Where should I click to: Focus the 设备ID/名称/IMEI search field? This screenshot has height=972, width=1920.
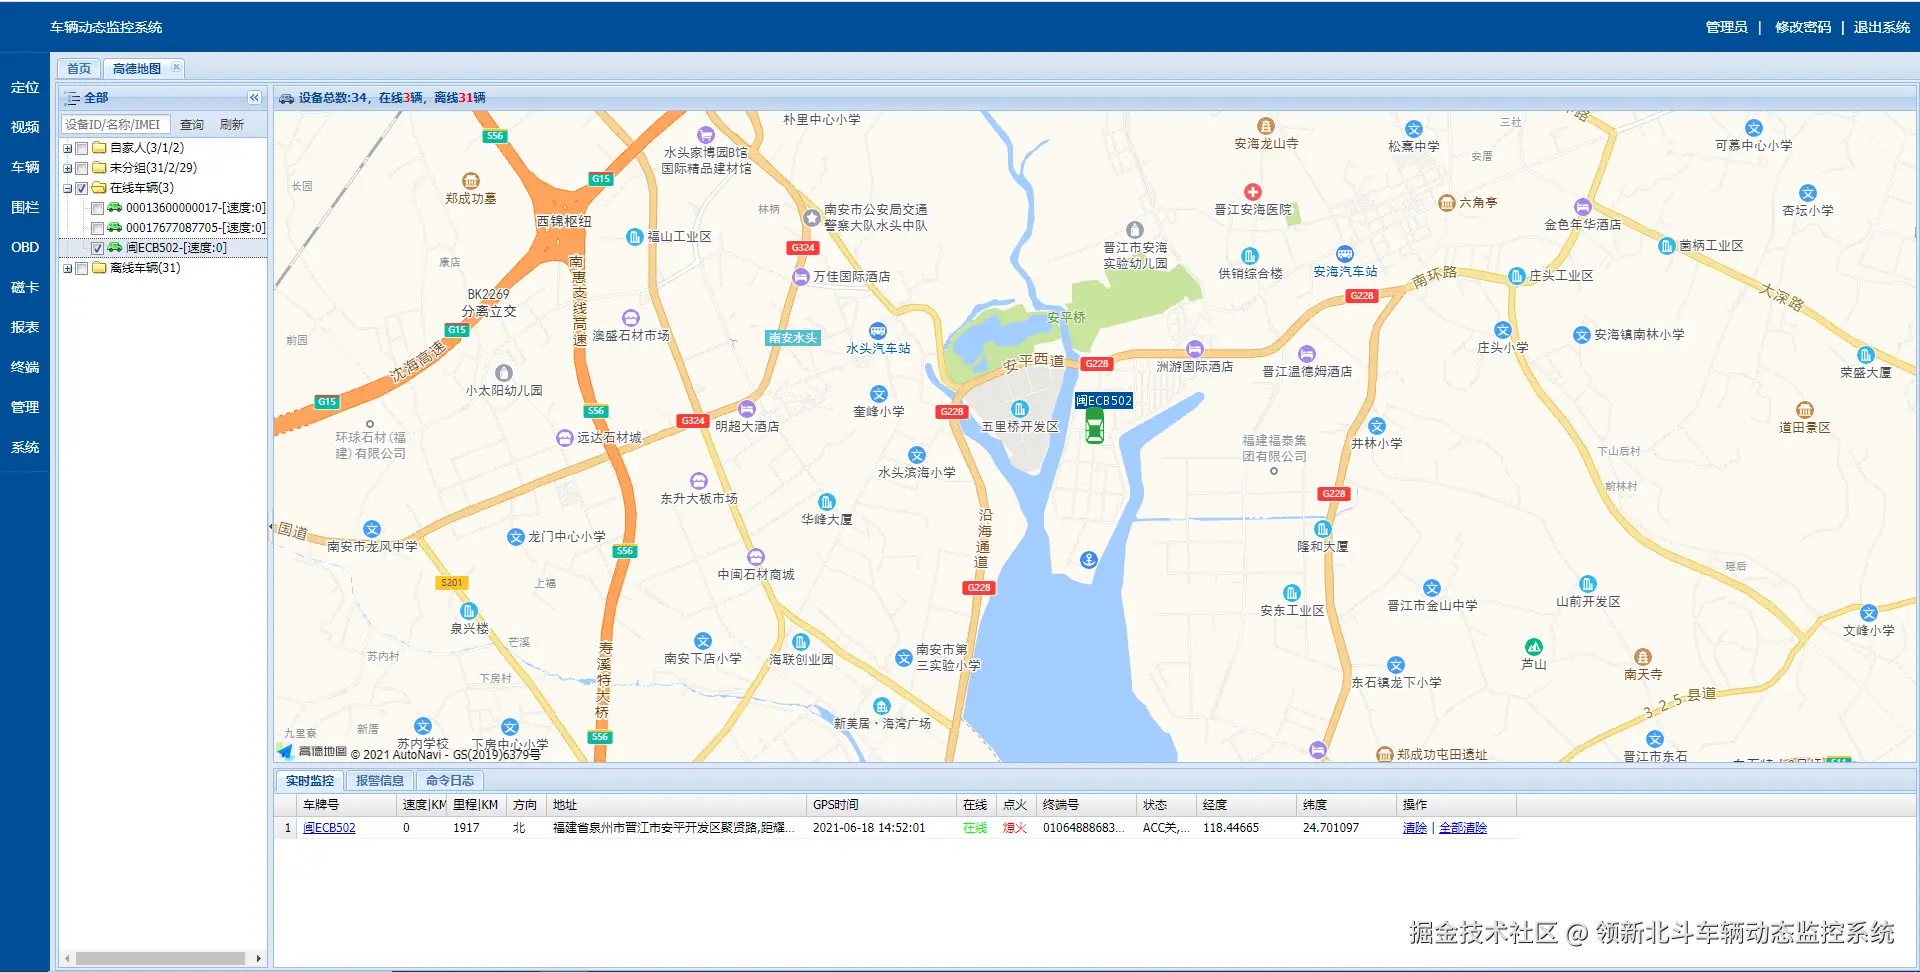[116, 125]
